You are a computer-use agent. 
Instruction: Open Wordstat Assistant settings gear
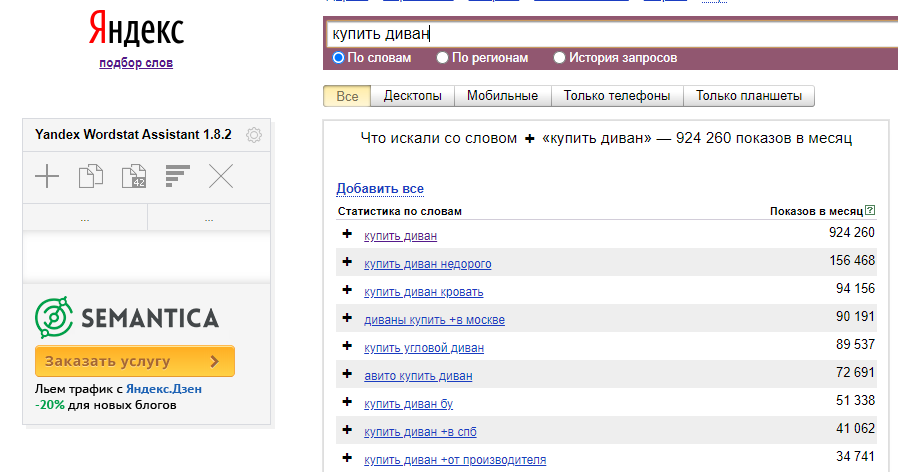pyautogui.click(x=254, y=135)
